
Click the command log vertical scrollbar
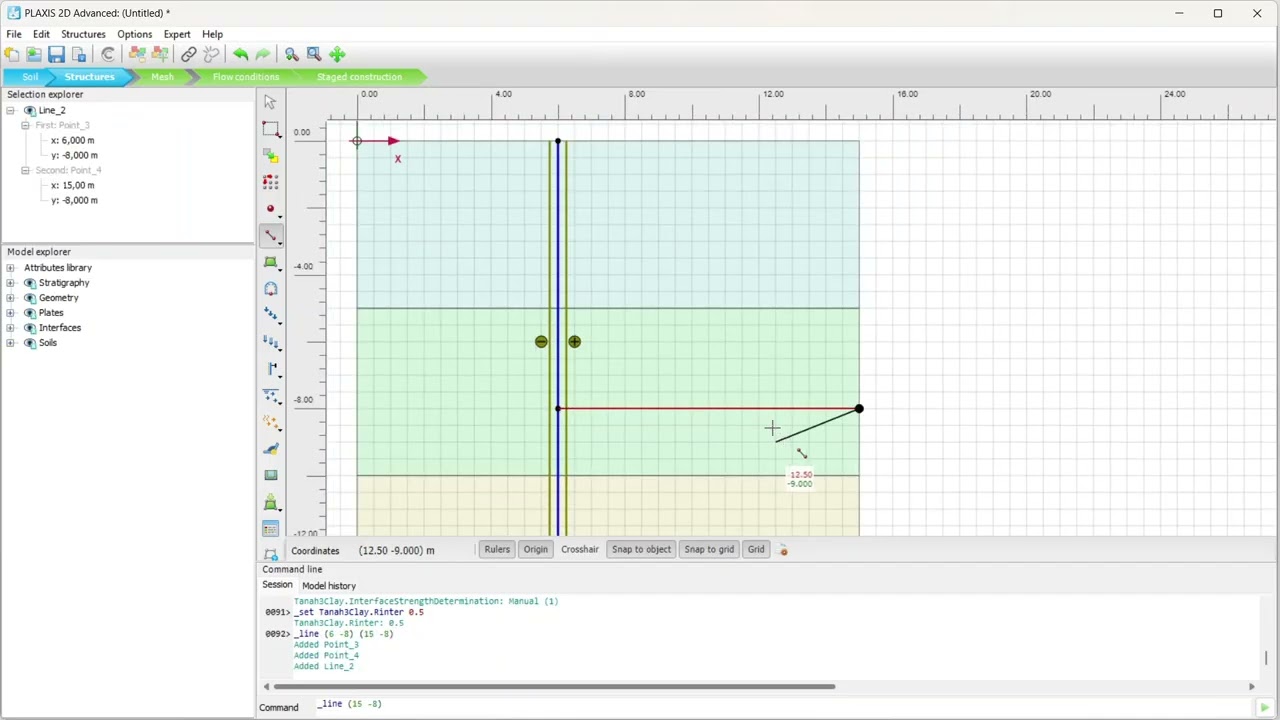pos(1266,657)
